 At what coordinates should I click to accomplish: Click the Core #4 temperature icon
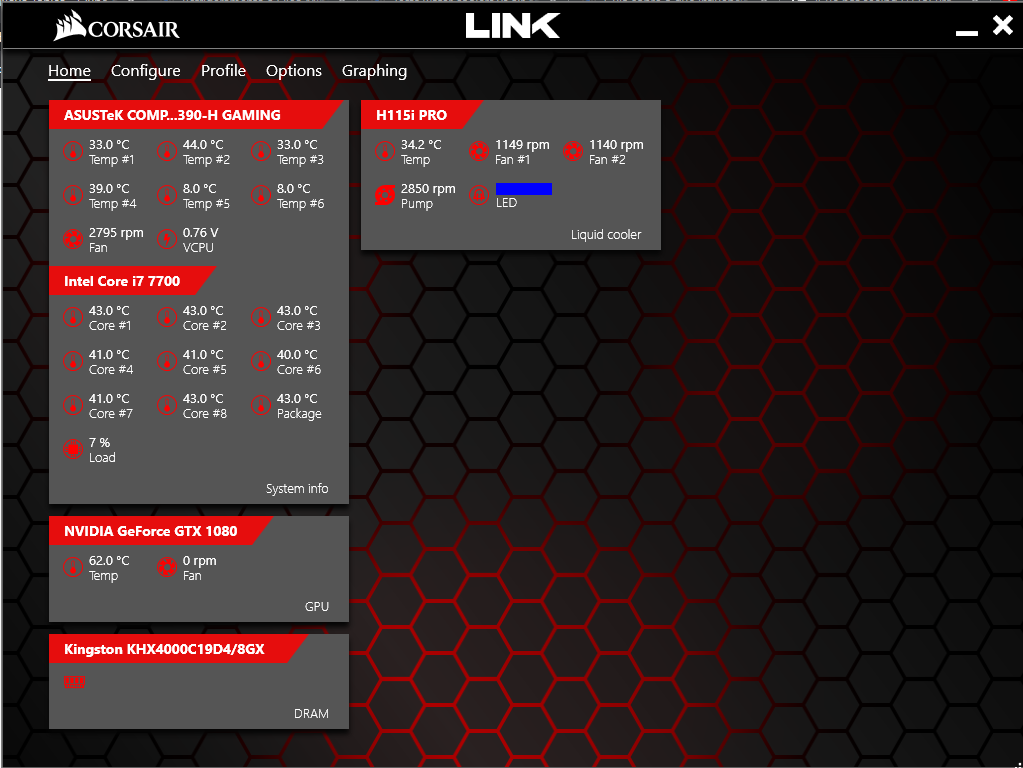click(72, 361)
